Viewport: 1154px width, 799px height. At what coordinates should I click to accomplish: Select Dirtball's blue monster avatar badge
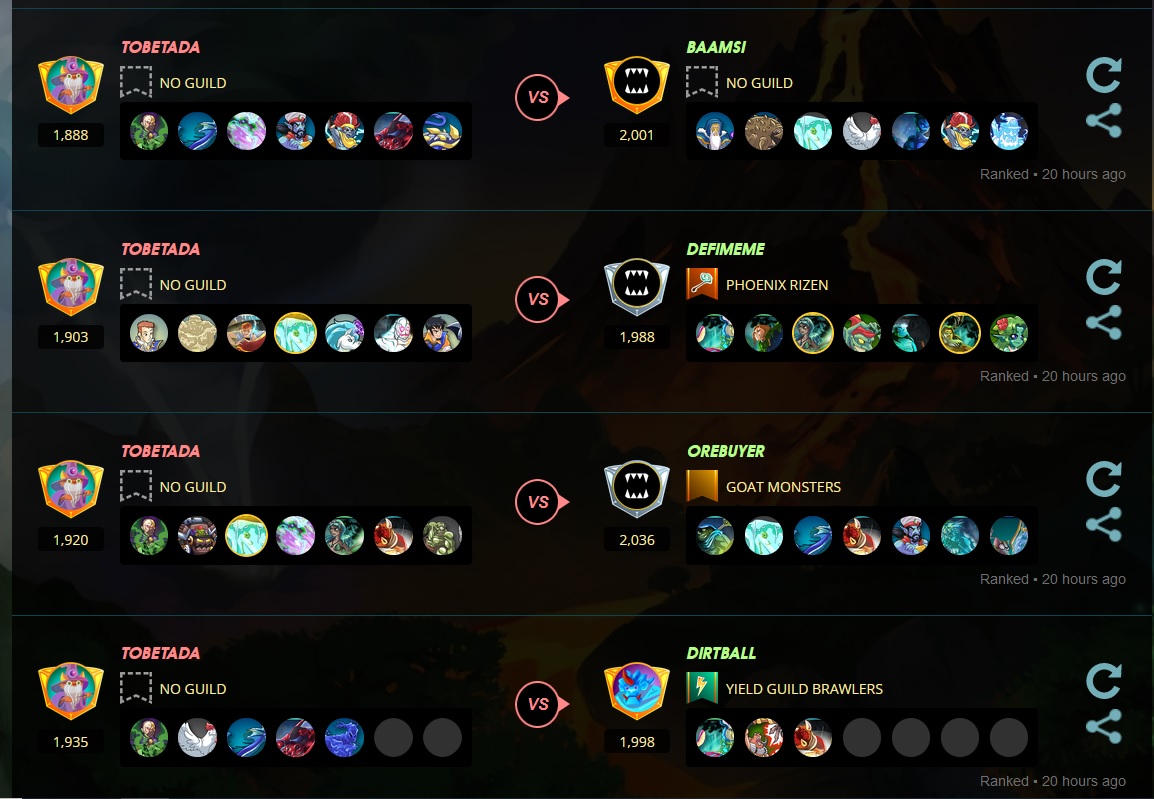click(637, 691)
